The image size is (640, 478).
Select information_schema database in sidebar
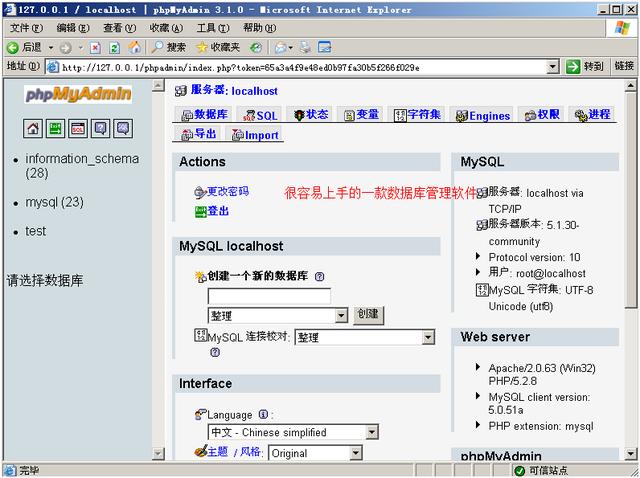pos(82,166)
